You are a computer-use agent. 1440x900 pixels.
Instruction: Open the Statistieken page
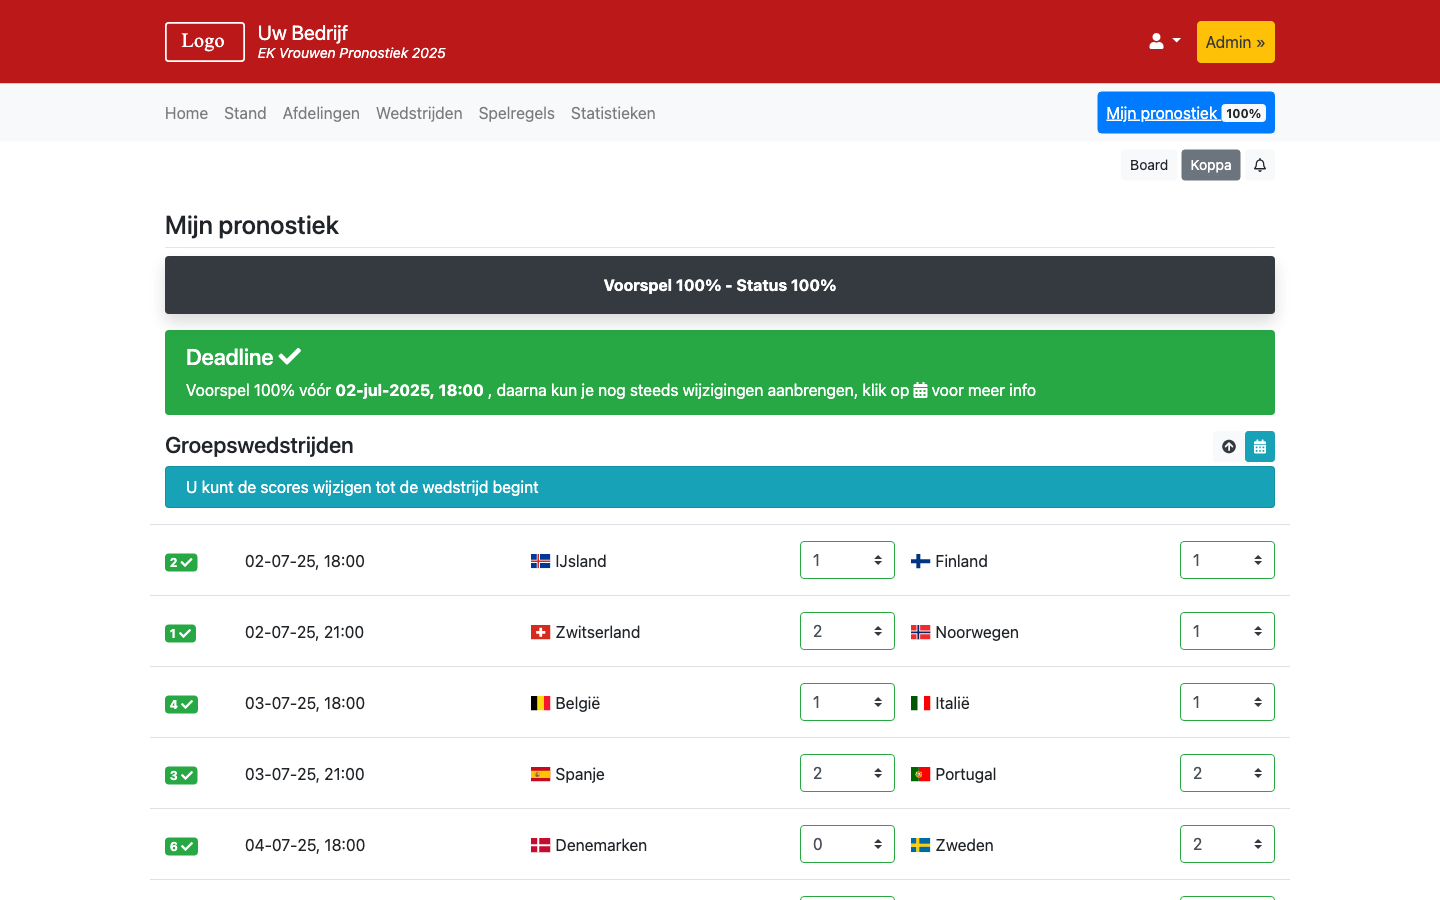click(613, 113)
